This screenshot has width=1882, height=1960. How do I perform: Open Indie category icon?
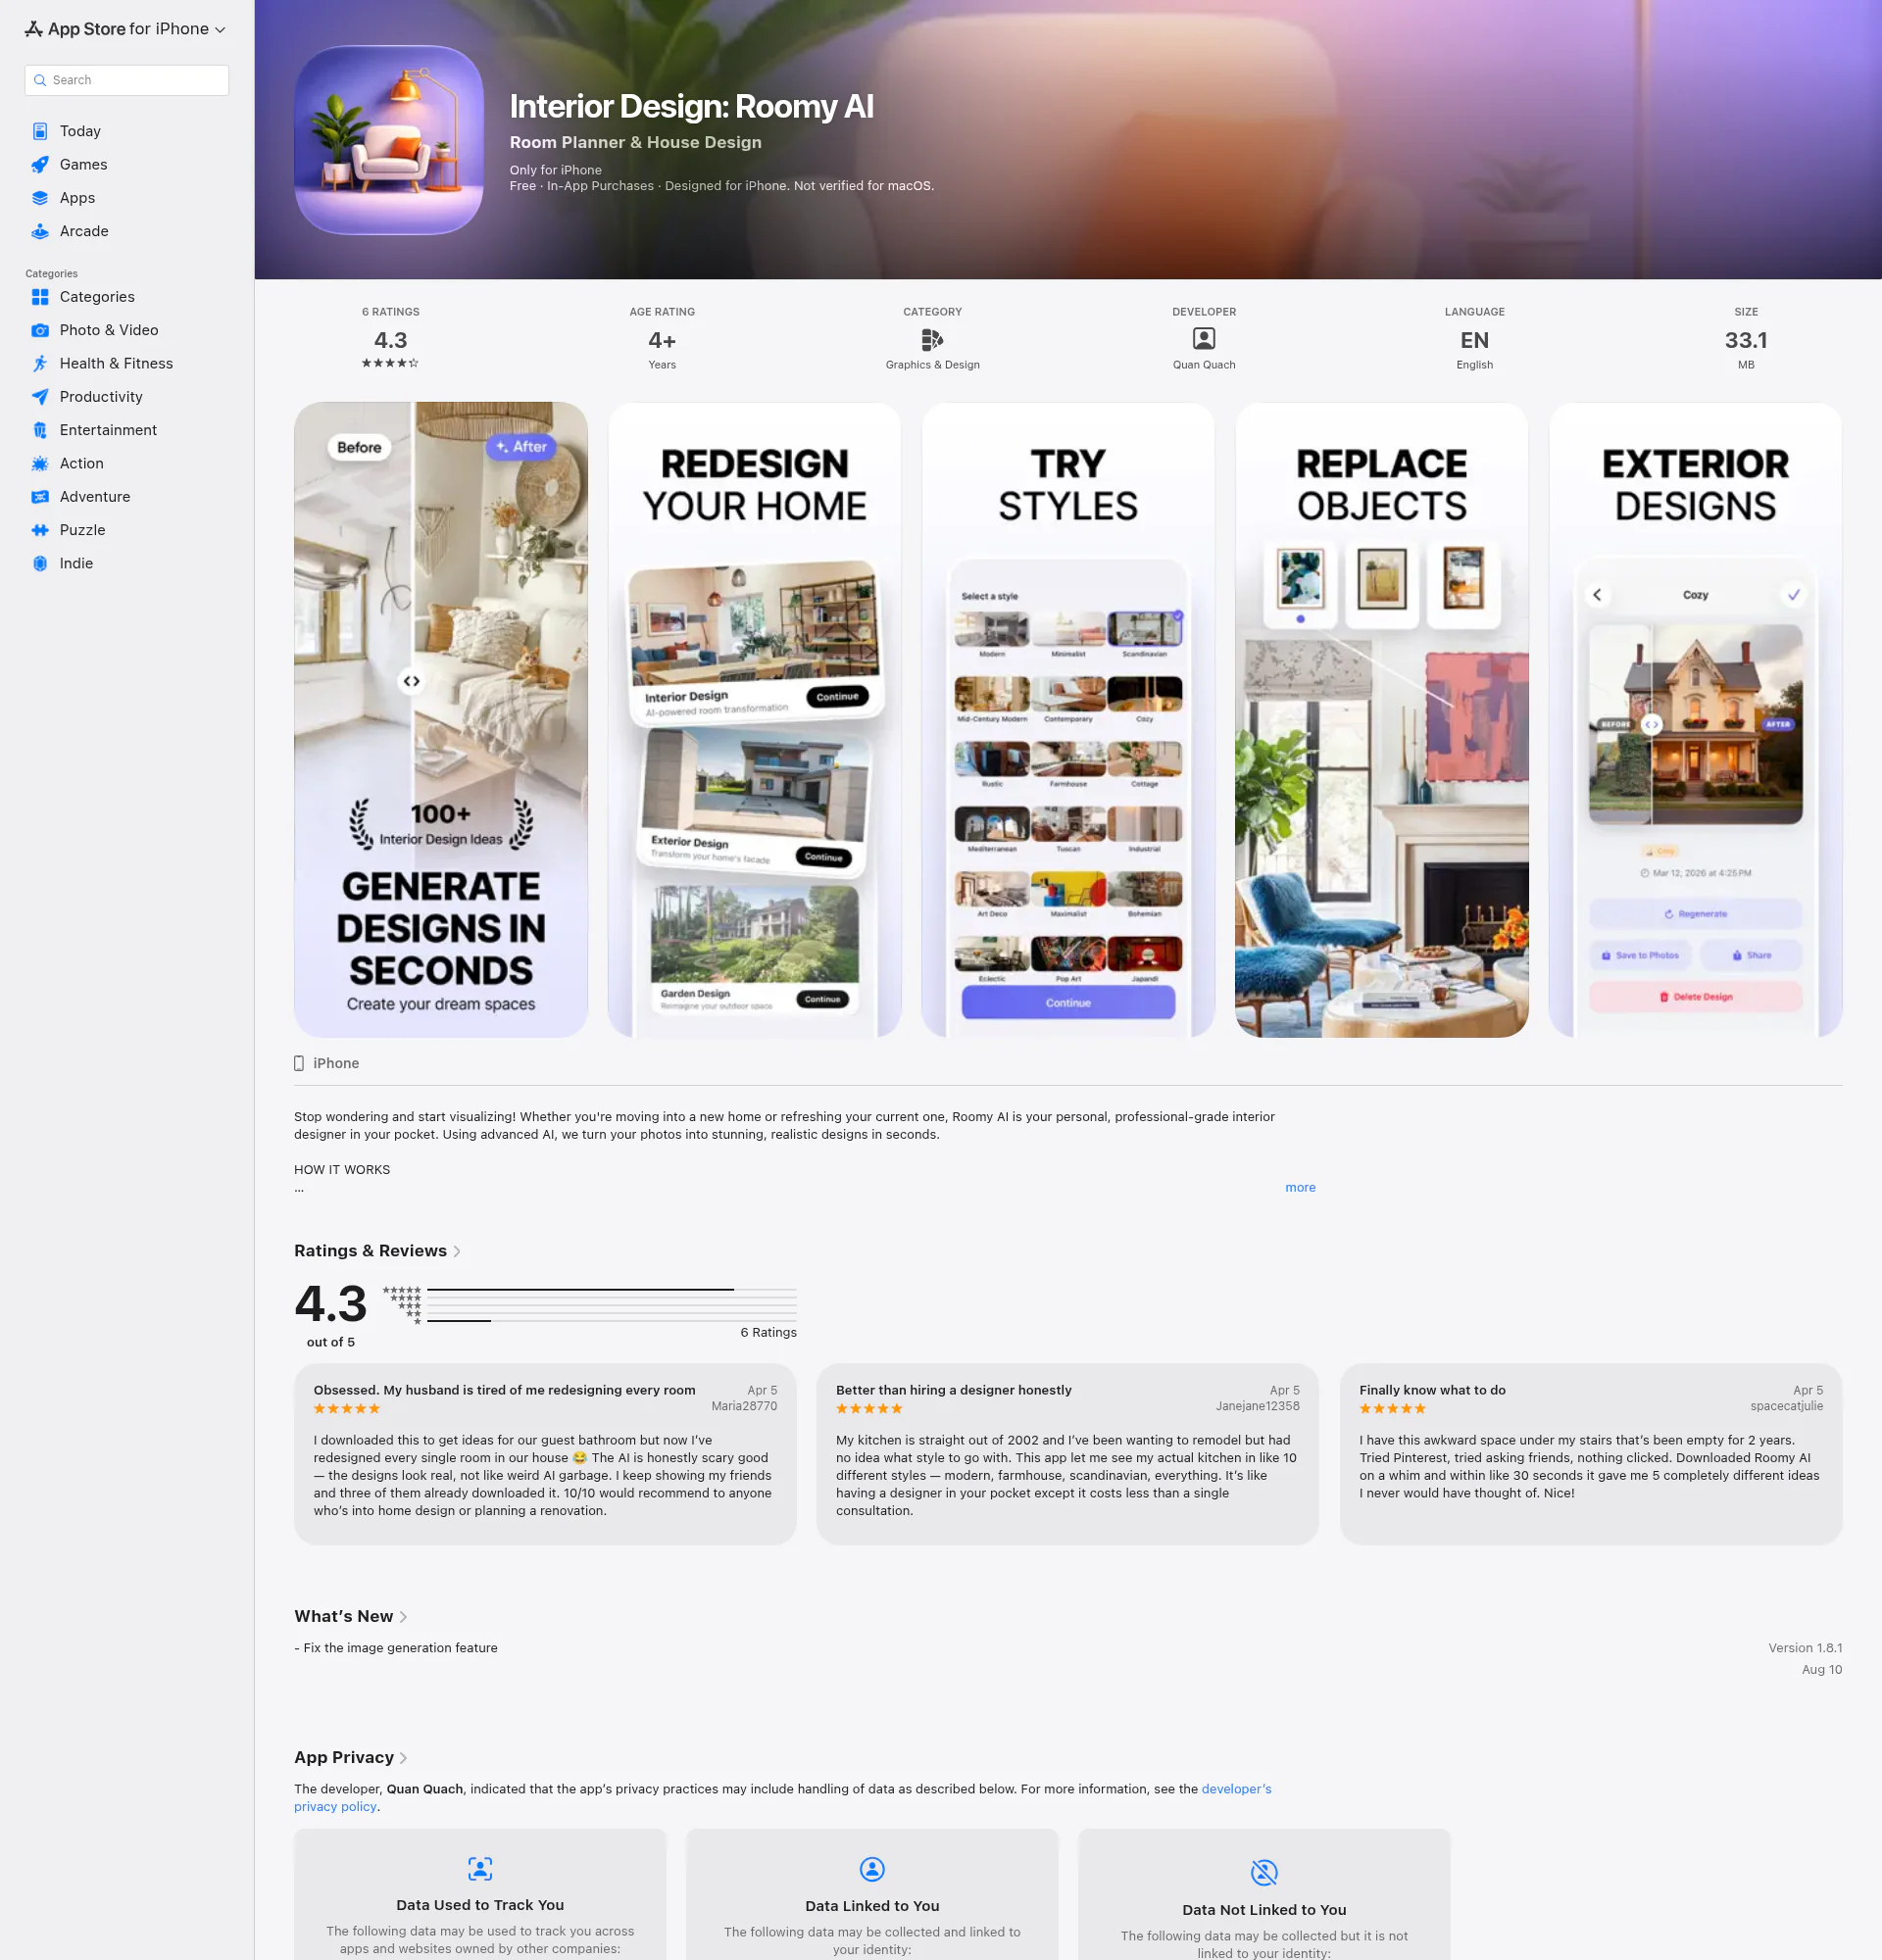click(x=40, y=563)
